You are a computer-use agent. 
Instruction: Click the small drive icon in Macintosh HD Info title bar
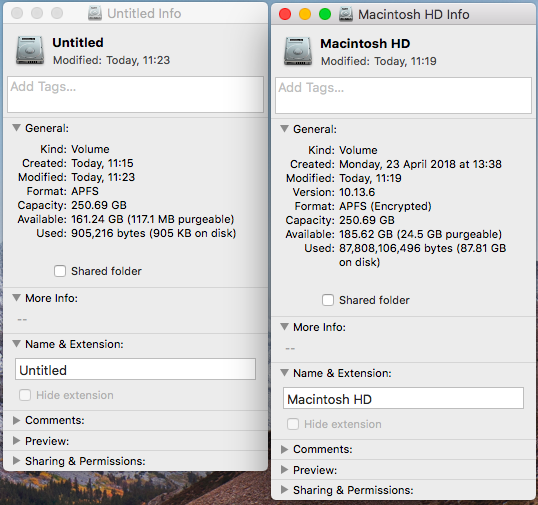click(x=346, y=14)
